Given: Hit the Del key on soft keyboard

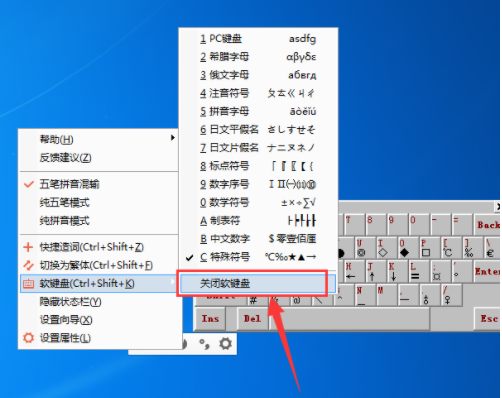Looking at the screenshot, I should pos(252,319).
